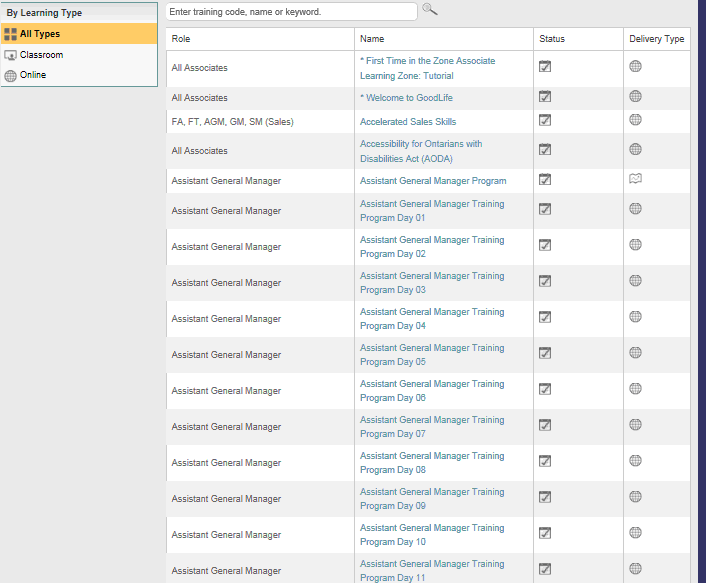The width and height of the screenshot is (706, 583).
Task: Focus the training code search field
Action: pyautogui.click(x=291, y=12)
